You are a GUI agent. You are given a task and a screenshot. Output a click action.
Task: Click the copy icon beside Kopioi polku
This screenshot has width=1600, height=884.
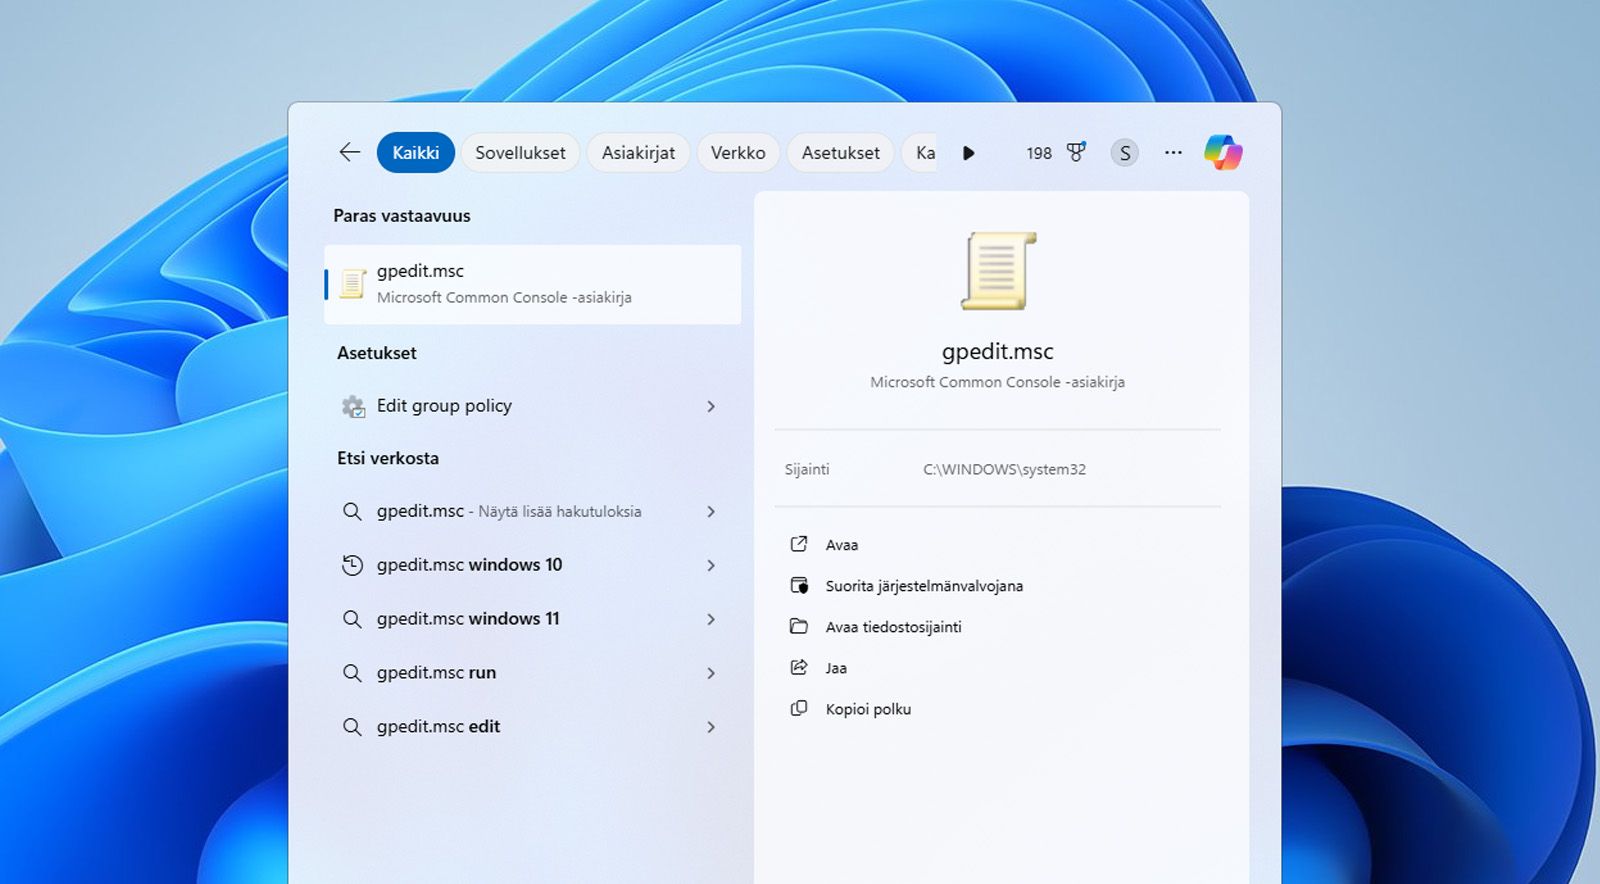coord(799,708)
